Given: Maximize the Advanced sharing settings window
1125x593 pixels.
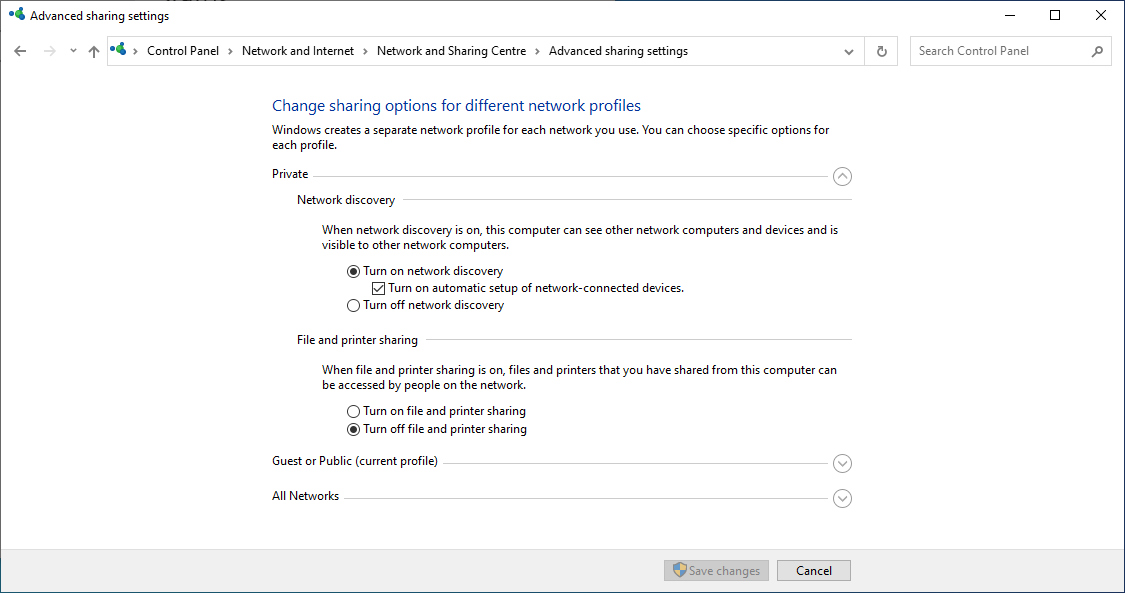Looking at the screenshot, I should pyautogui.click(x=1055, y=15).
